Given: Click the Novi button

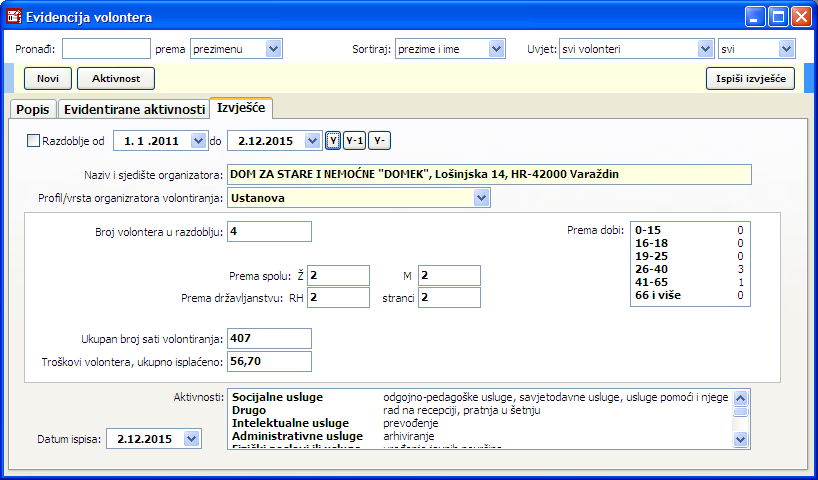Looking at the screenshot, I should (47, 78).
